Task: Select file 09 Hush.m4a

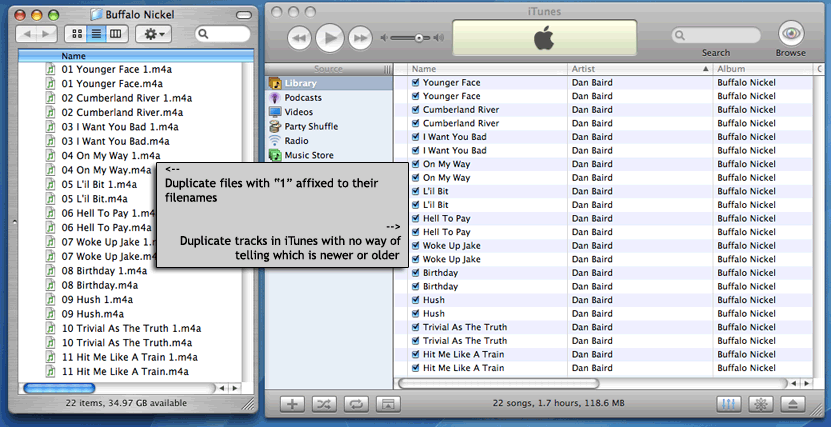Action: pos(93,314)
